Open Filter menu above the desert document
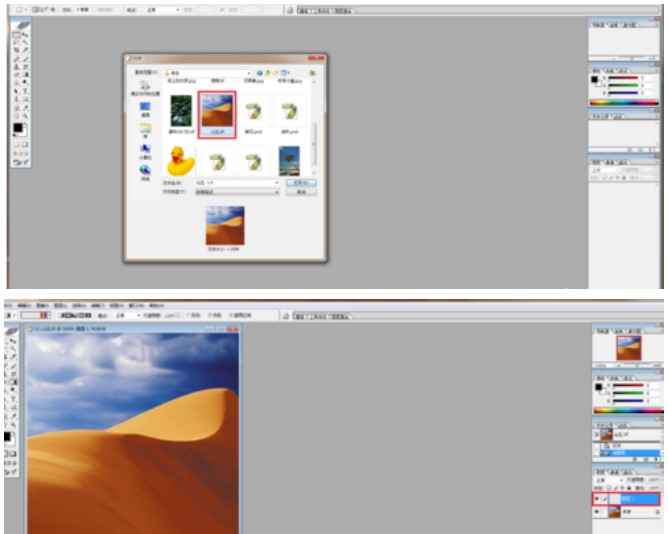The width and height of the screenshot is (668, 534). pyautogui.click(x=98, y=306)
